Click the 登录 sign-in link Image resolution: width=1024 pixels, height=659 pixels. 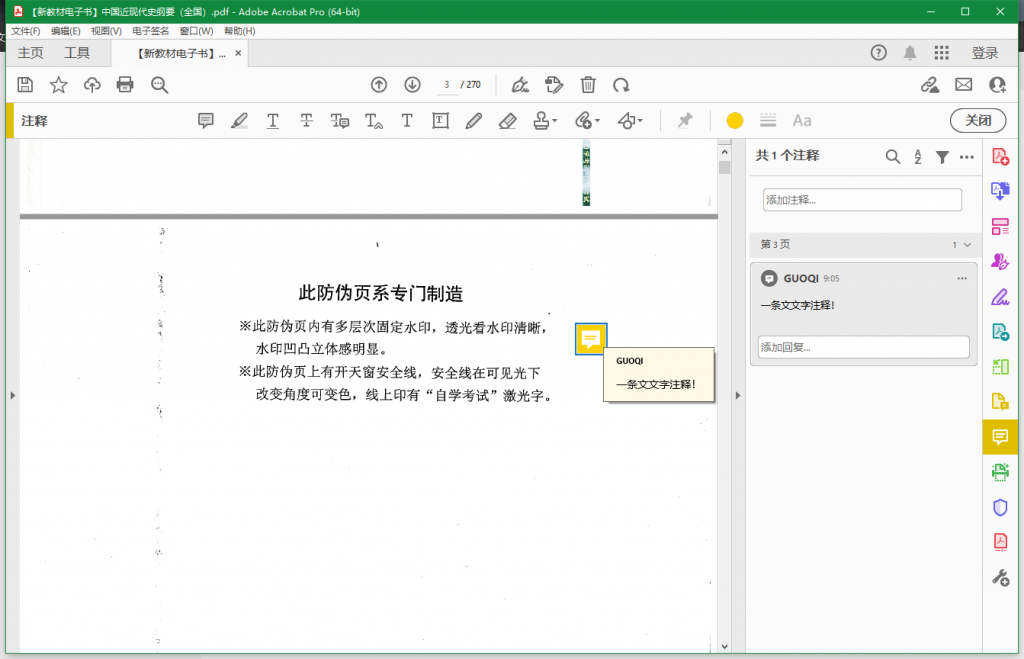(x=984, y=53)
